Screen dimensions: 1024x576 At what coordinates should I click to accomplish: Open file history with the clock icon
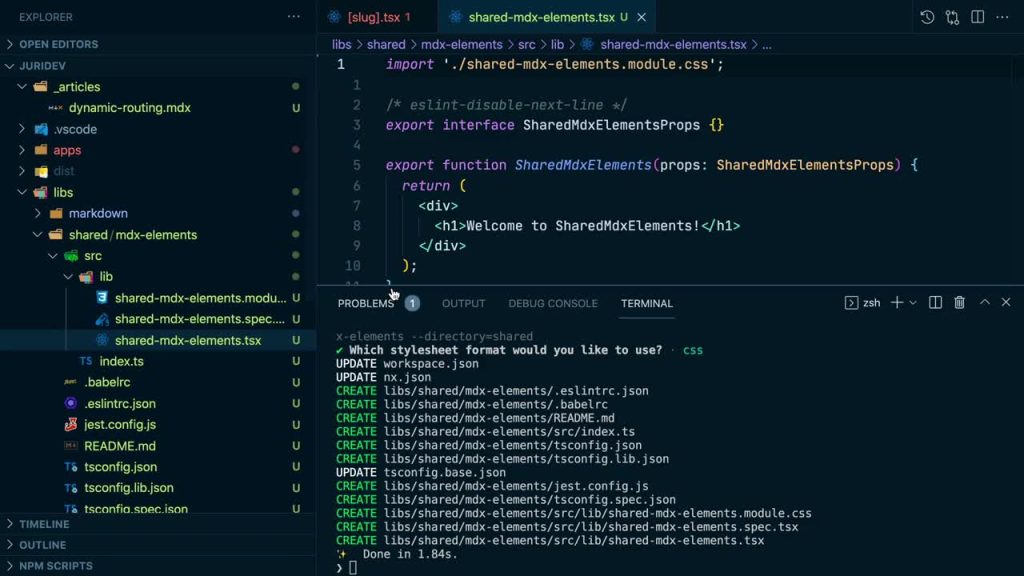pyautogui.click(x=927, y=17)
